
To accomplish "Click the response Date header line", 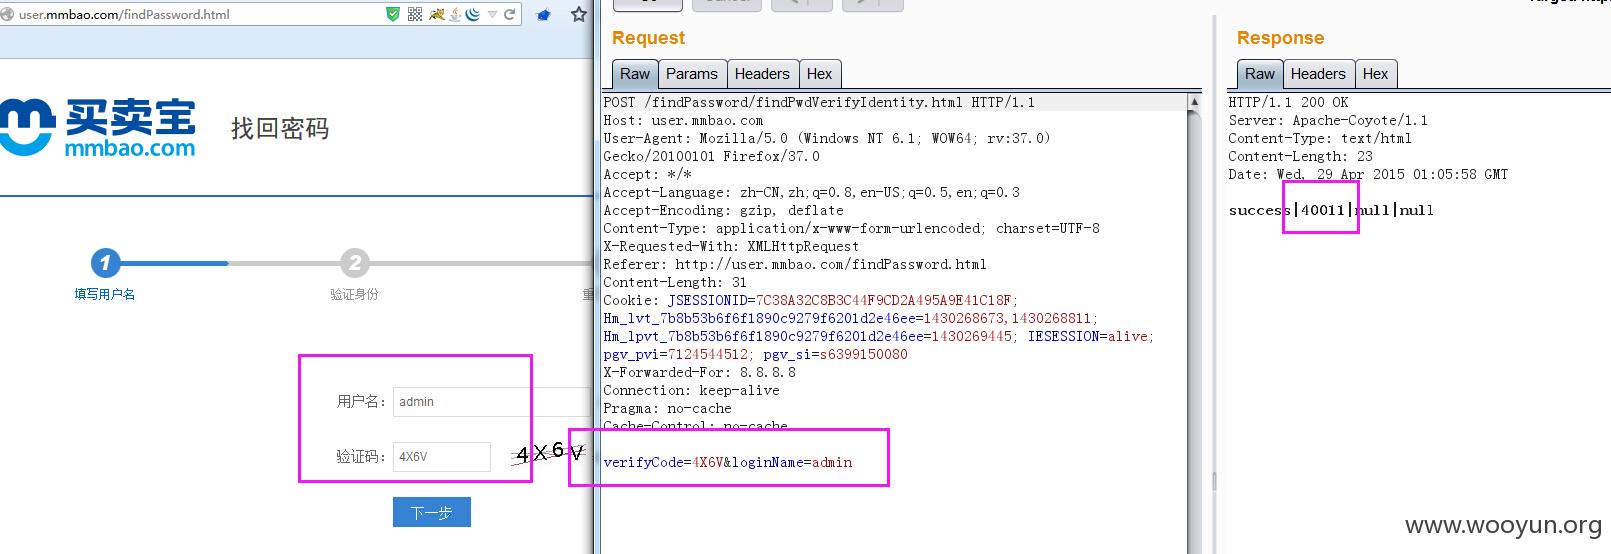I will point(1368,174).
